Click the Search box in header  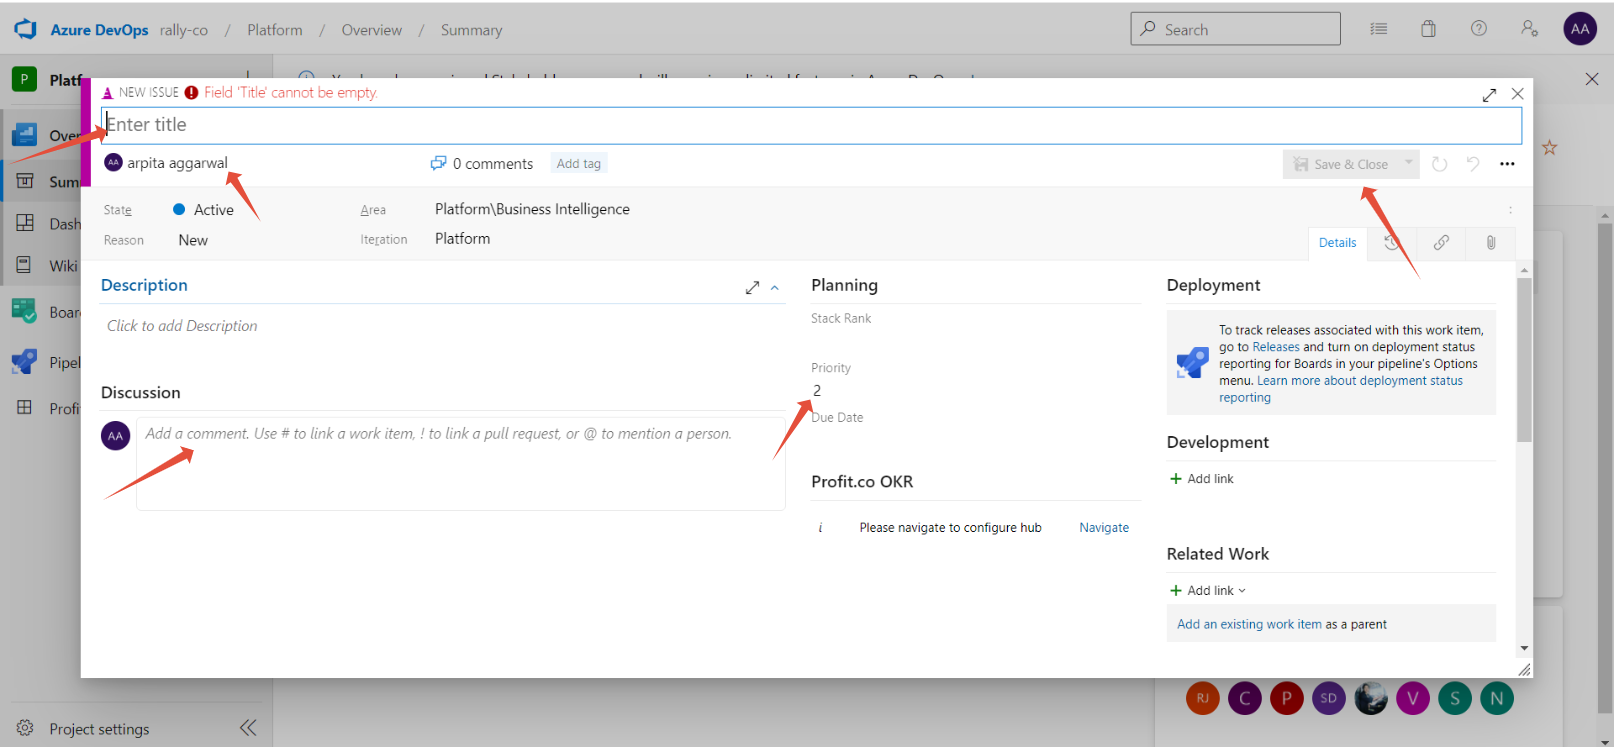pos(1235,29)
